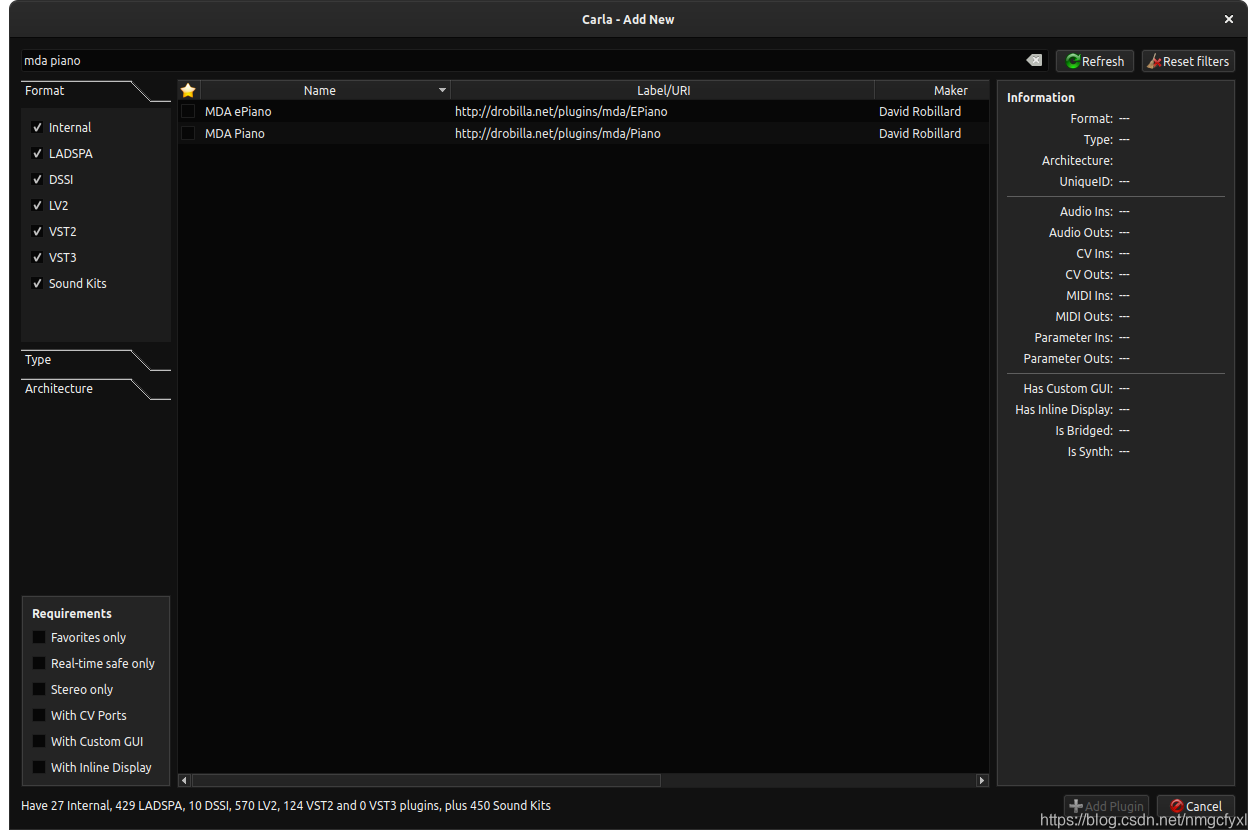The image size is (1257, 839).
Task: Expand the Architecture filter section
Action: [96, 389]
